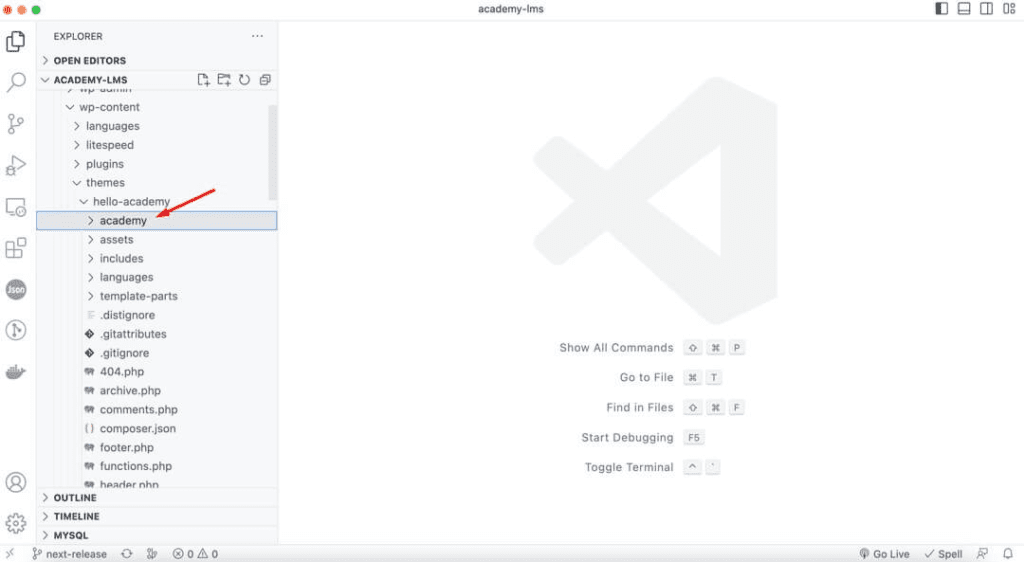Open the Source Control view
Screen dimensions: 1024x562
(16, 124)
